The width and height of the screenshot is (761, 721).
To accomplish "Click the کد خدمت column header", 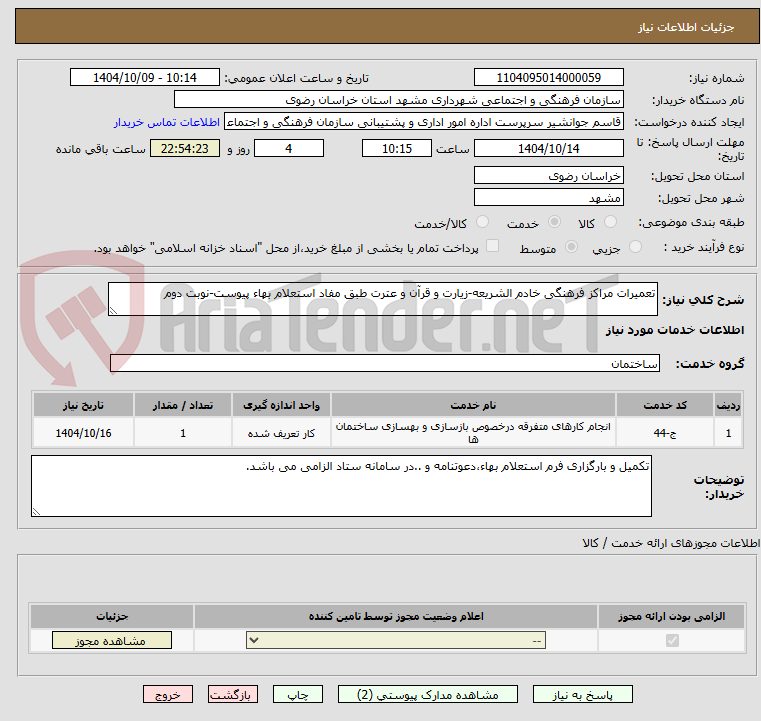I will tap(665, 405).
